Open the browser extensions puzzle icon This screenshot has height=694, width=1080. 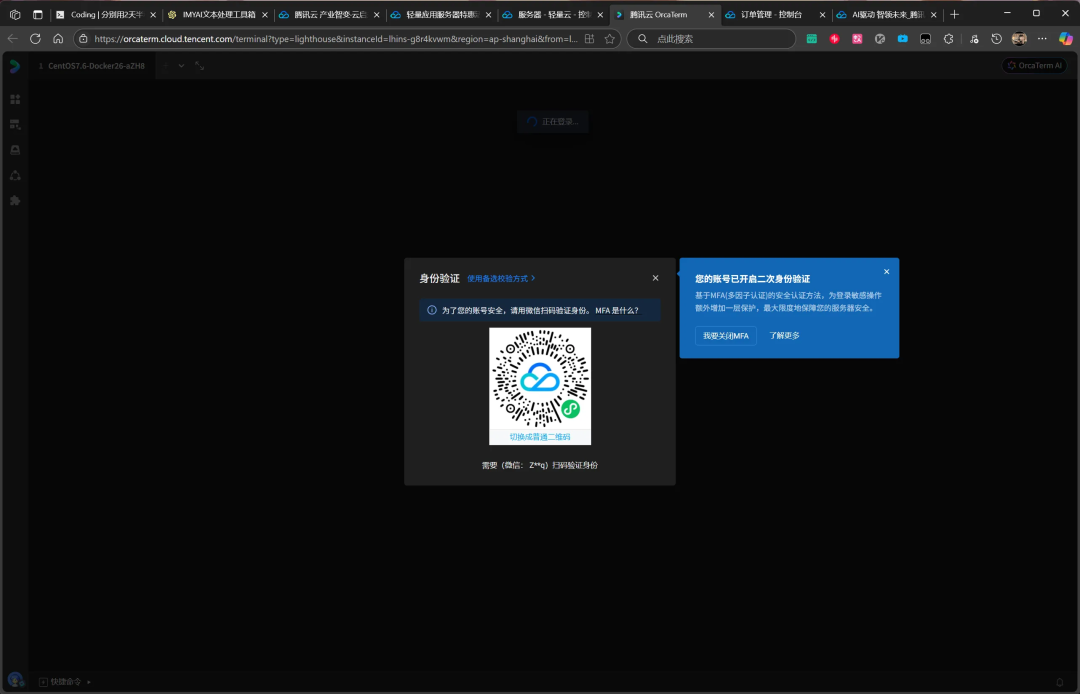(948, 39)
